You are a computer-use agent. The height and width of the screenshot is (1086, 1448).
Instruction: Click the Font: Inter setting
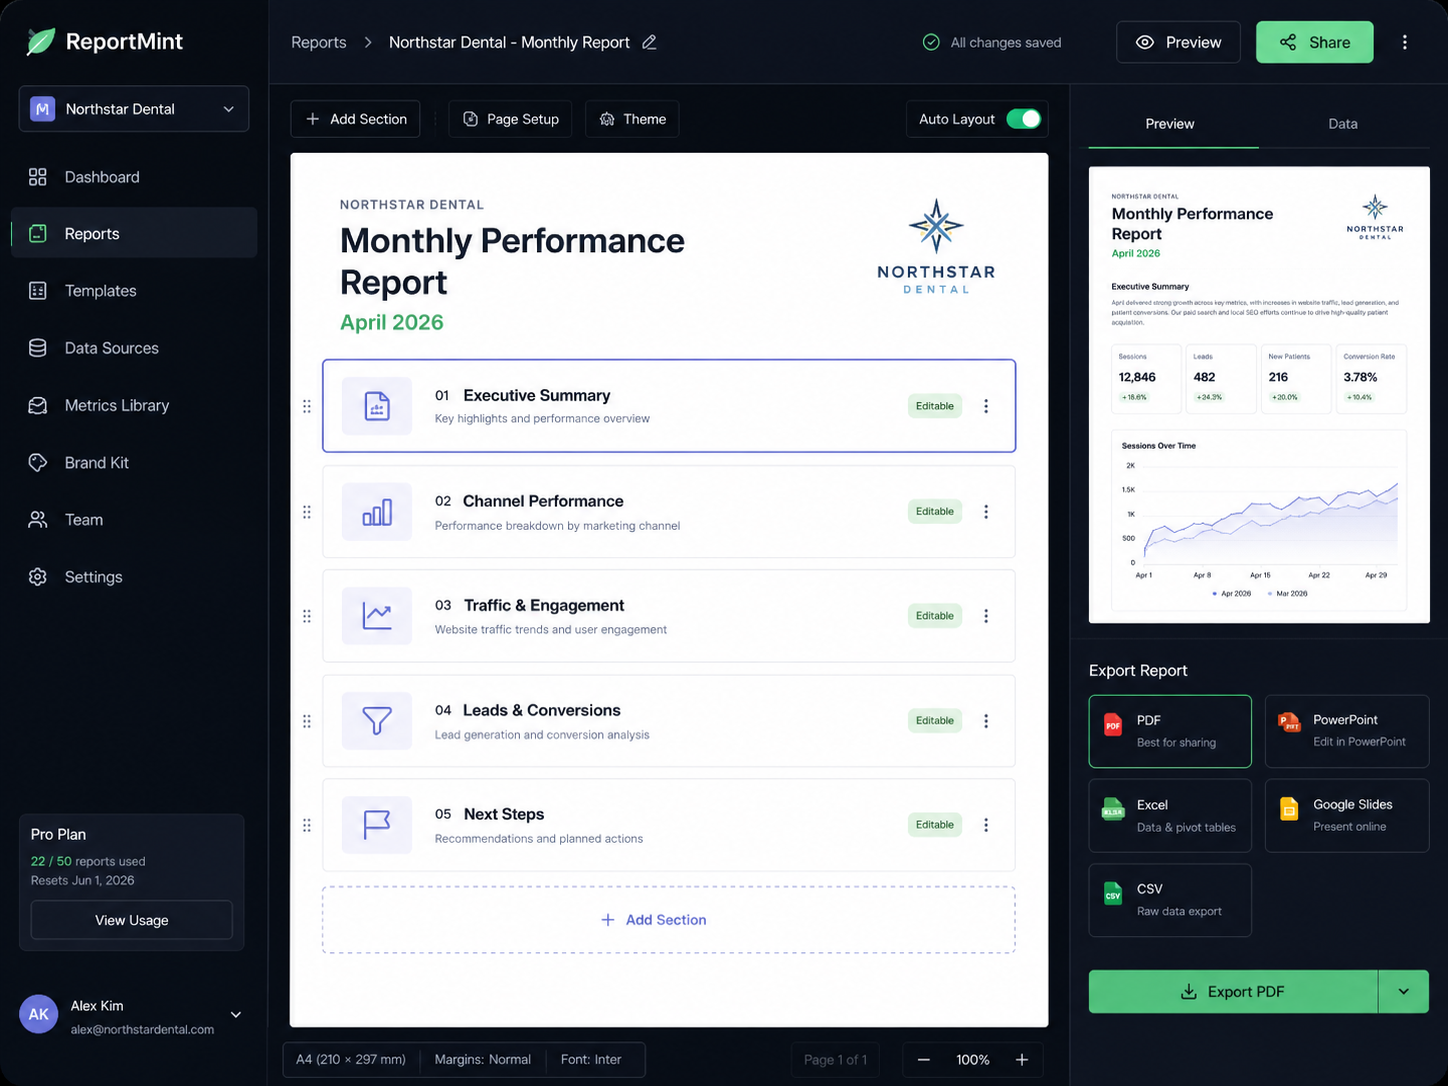point(591,1060)
